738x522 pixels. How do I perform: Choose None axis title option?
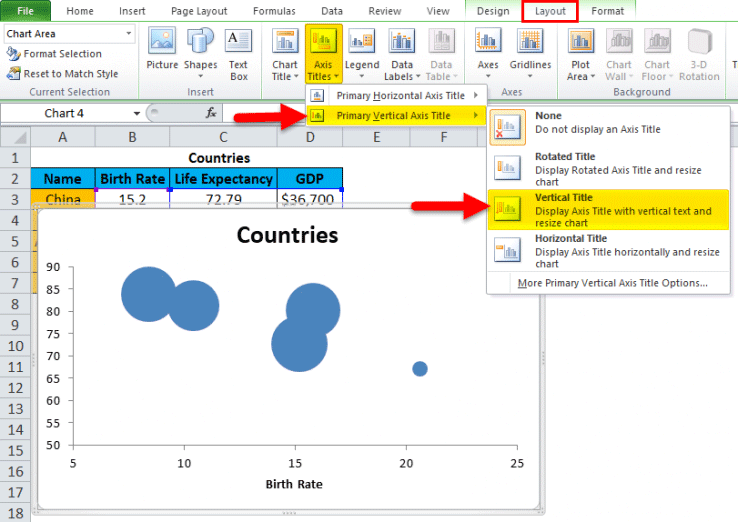608,127
